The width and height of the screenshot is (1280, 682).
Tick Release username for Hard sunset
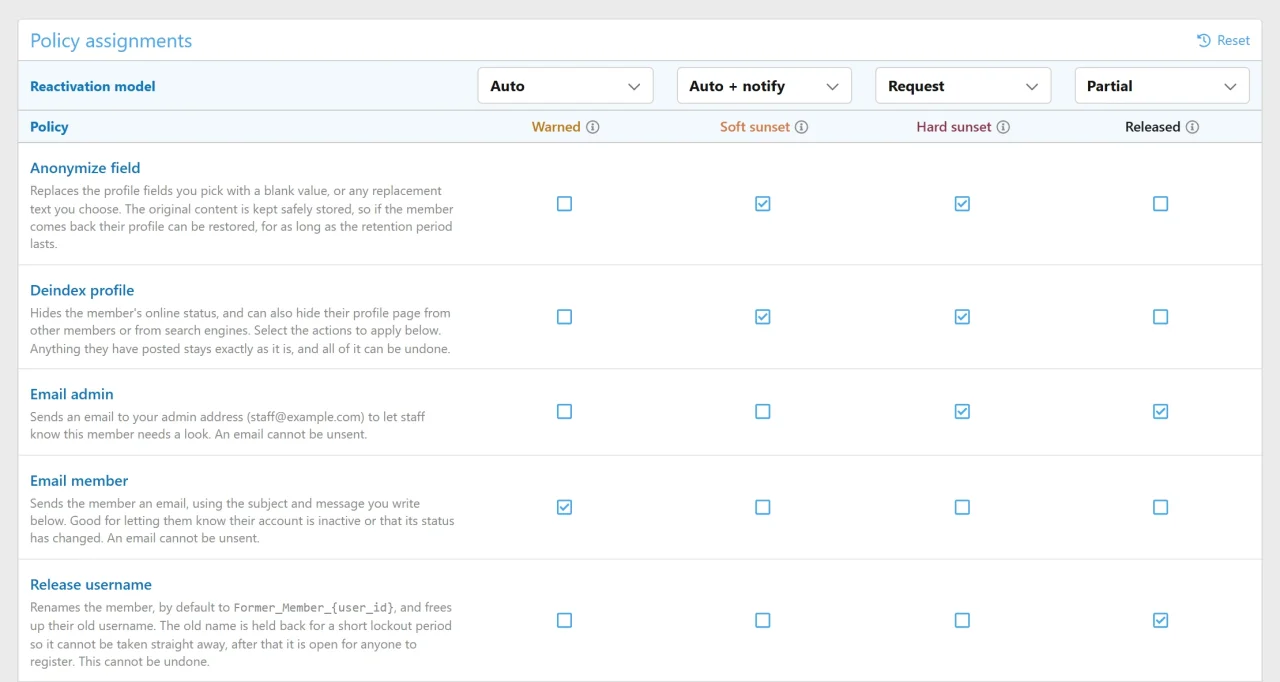pyautogui.click(x=962, y=621)
